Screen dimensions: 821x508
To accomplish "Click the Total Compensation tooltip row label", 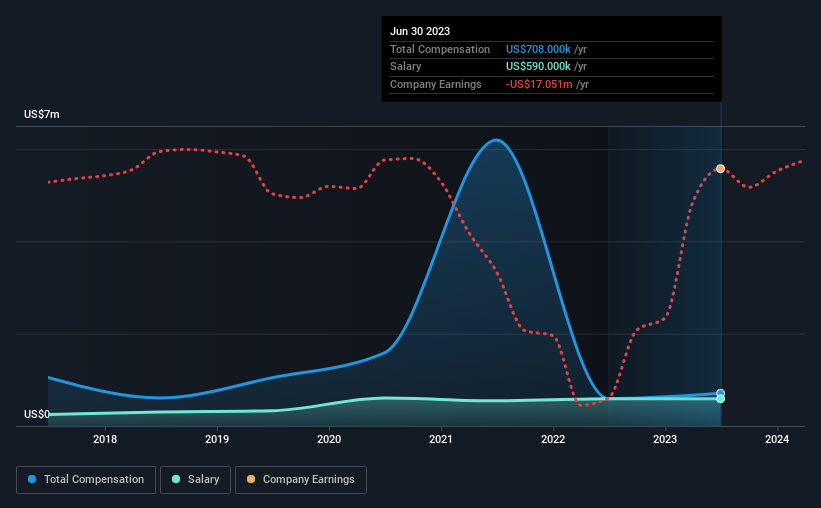I will tap(440, 49).
